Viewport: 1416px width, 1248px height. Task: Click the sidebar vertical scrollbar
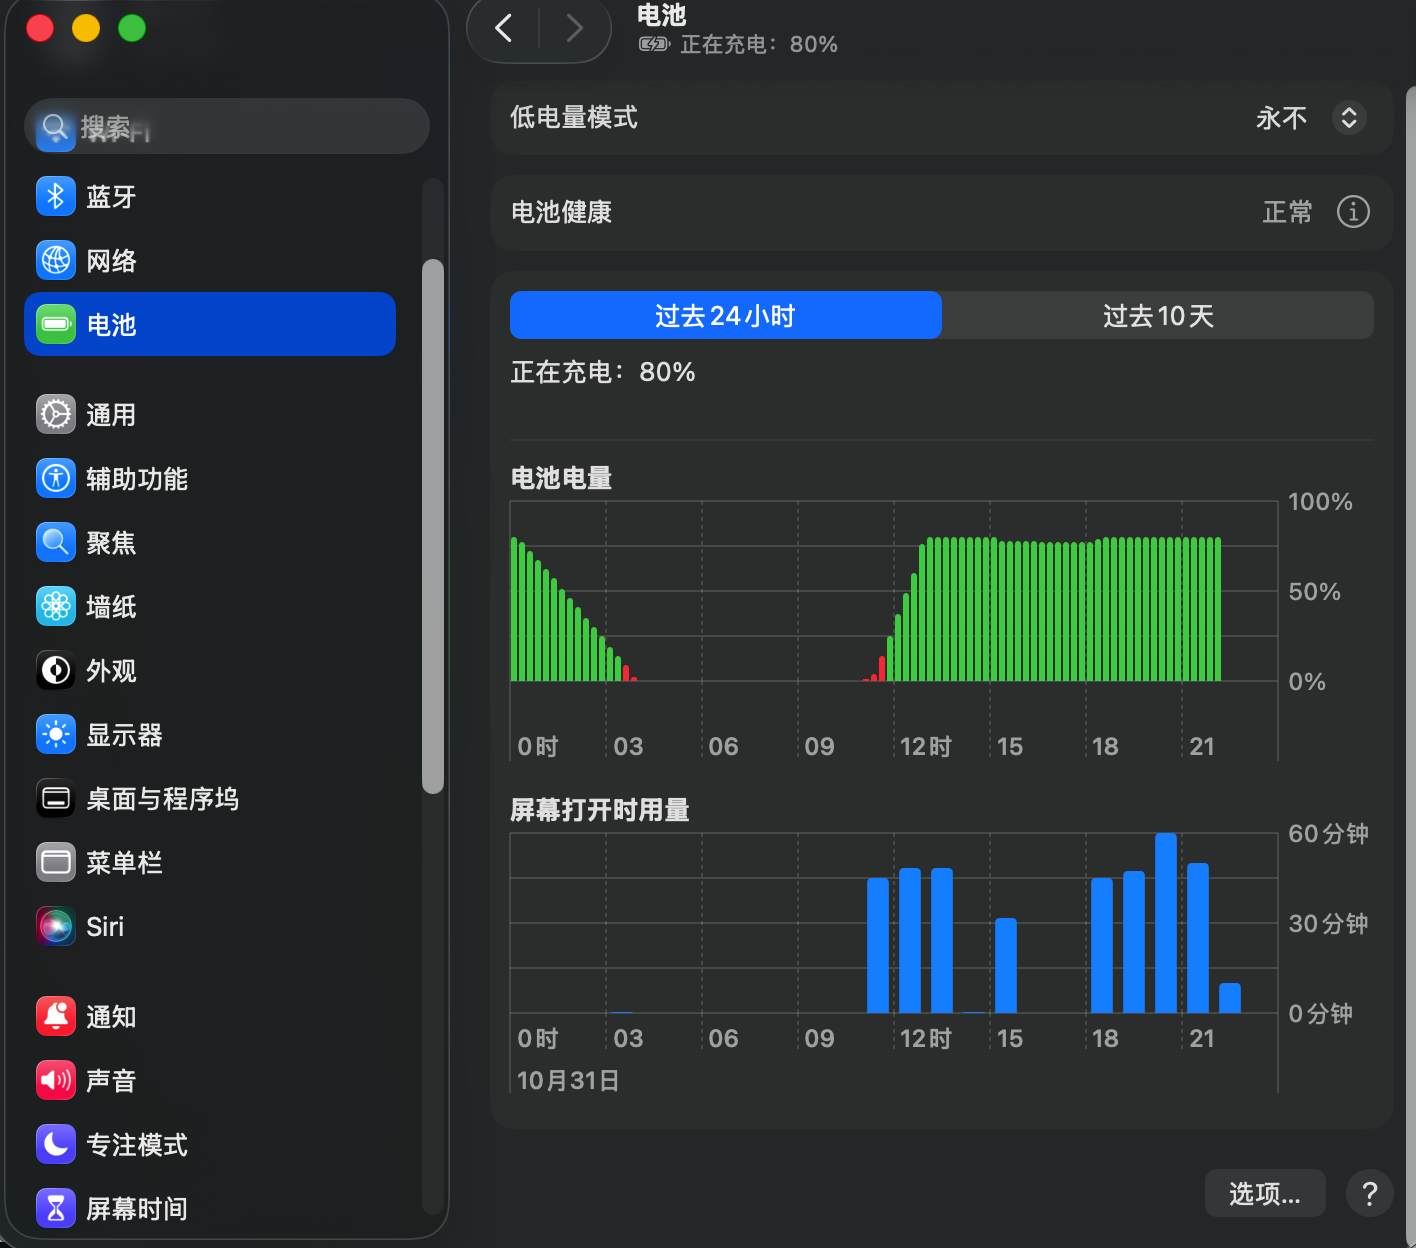[x=433, y=526]
